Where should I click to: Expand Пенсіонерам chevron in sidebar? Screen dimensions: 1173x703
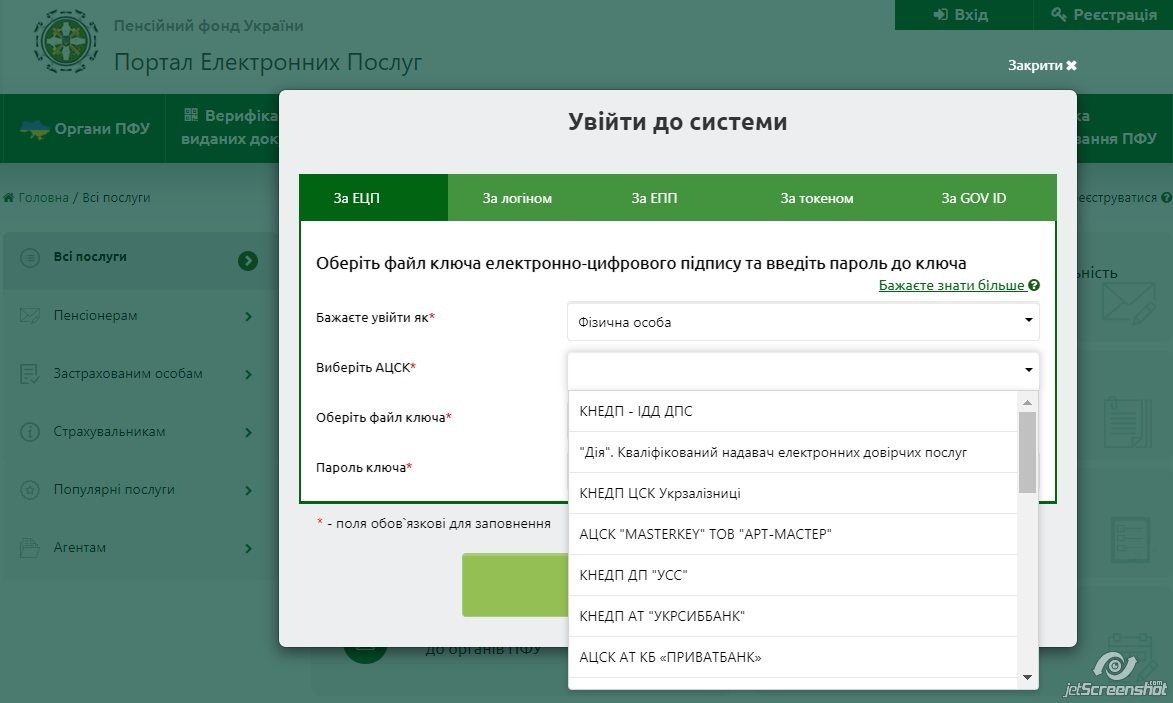248,316
